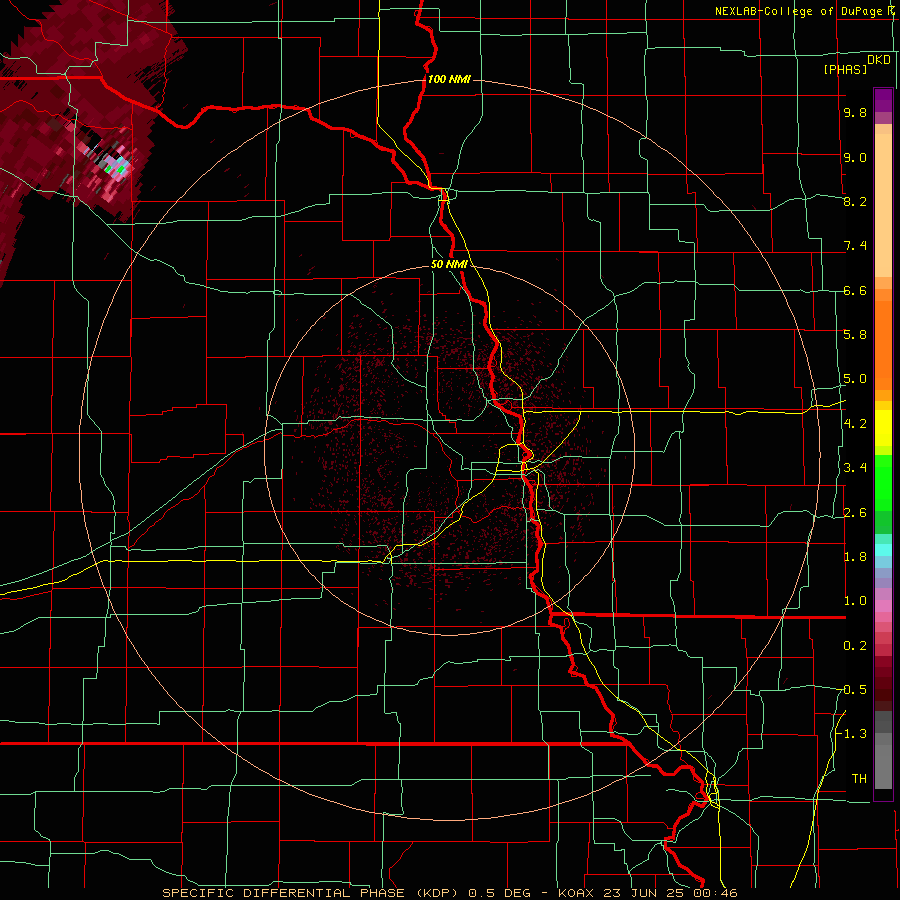Click the 7.4 legend value
Image resolution: width=900 pixels, height=900 pixels.
(855, 246)
